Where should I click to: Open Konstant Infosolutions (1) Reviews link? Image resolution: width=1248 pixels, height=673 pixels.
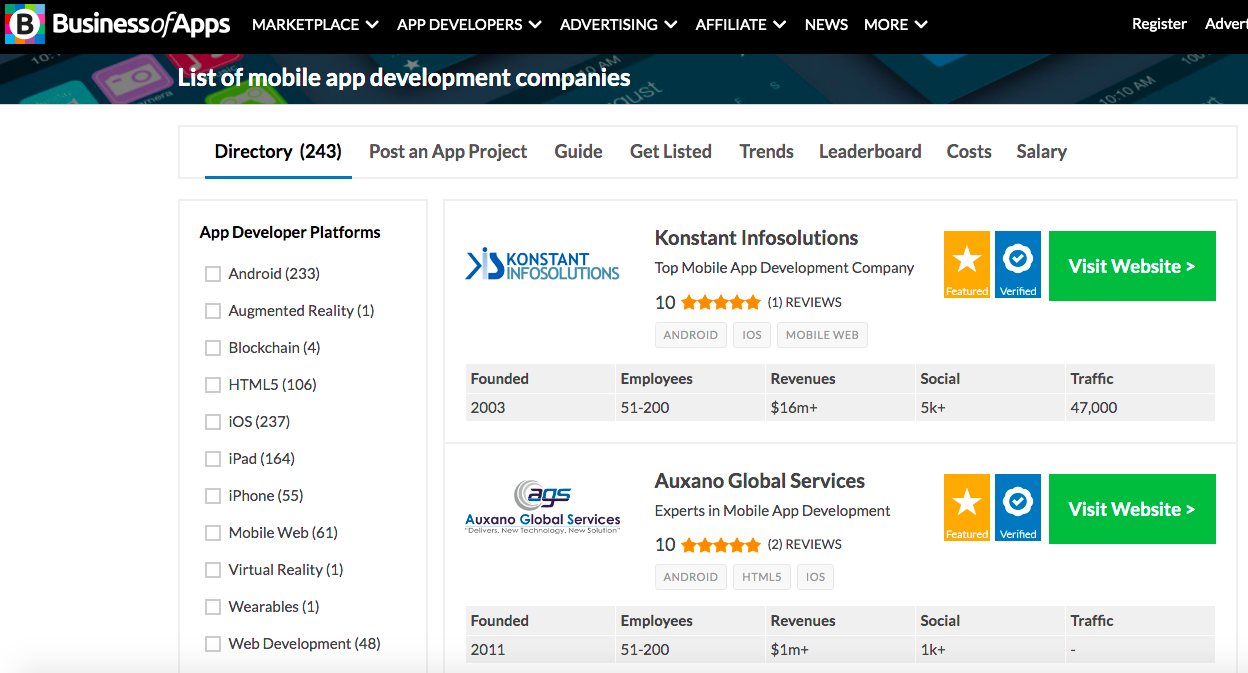pos(804,302)
